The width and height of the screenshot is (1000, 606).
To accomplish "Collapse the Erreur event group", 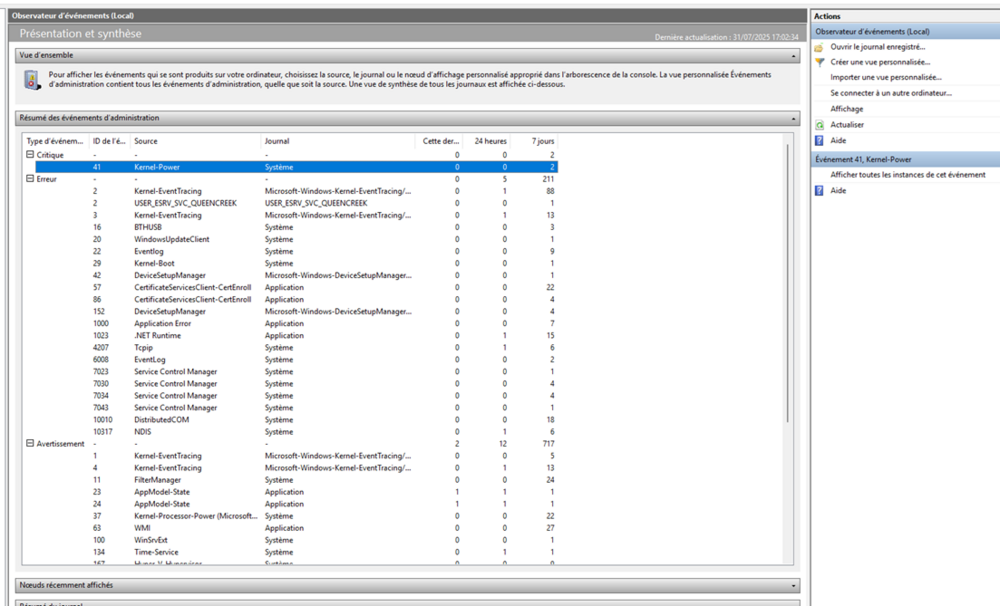I will click(29, 179).
